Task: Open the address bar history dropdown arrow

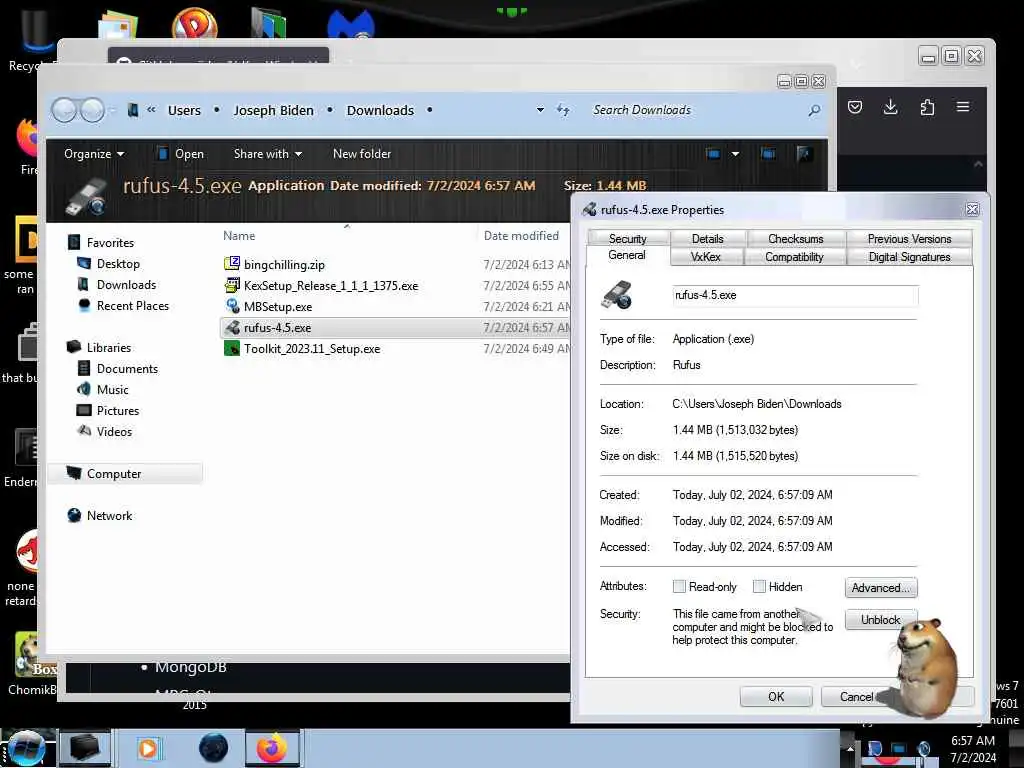Action: click(540, 110)
